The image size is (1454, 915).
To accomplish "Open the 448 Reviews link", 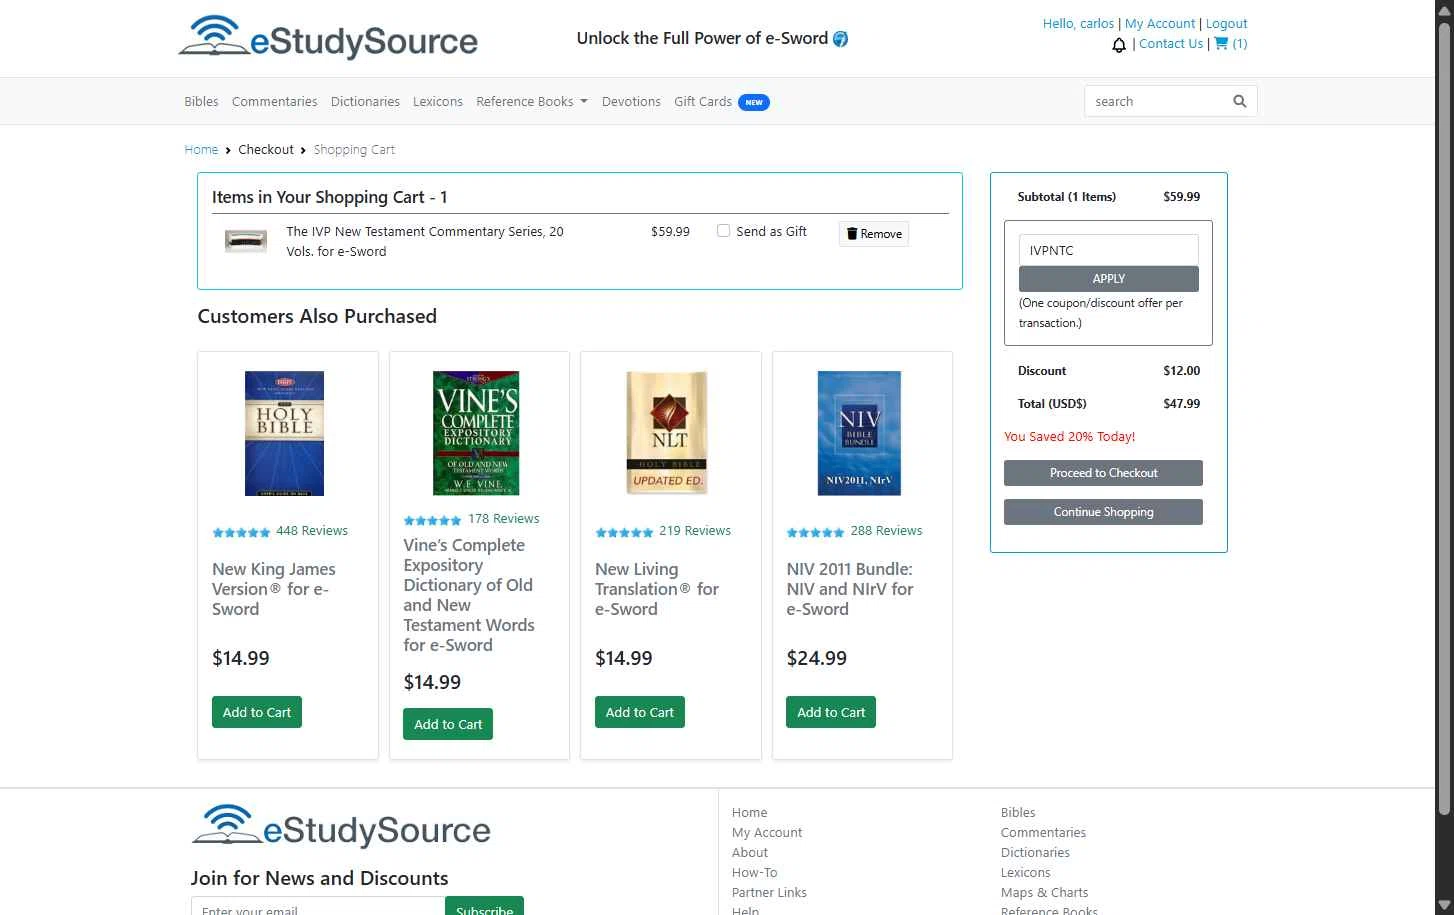I will coord(312,531).
